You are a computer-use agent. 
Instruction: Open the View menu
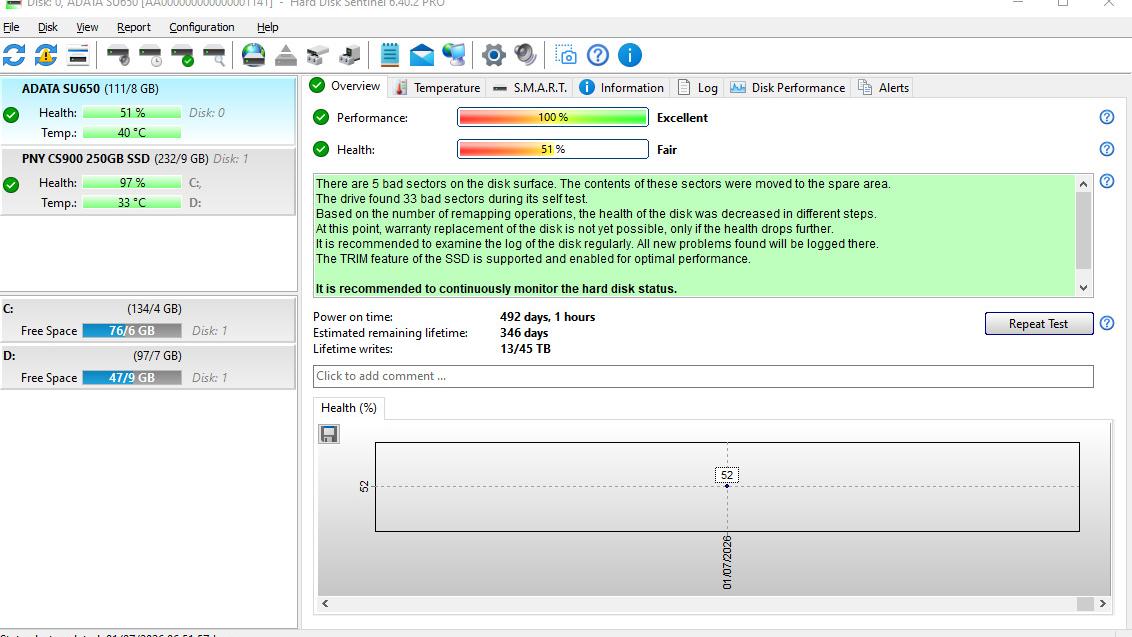87,27
